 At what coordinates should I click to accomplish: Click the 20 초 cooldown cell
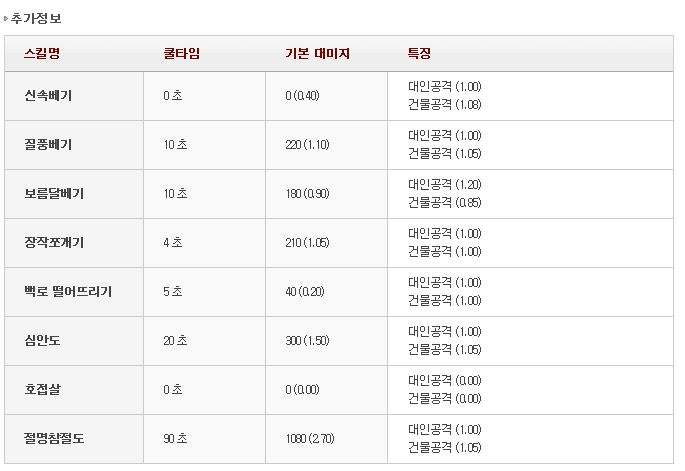[175, 341]
